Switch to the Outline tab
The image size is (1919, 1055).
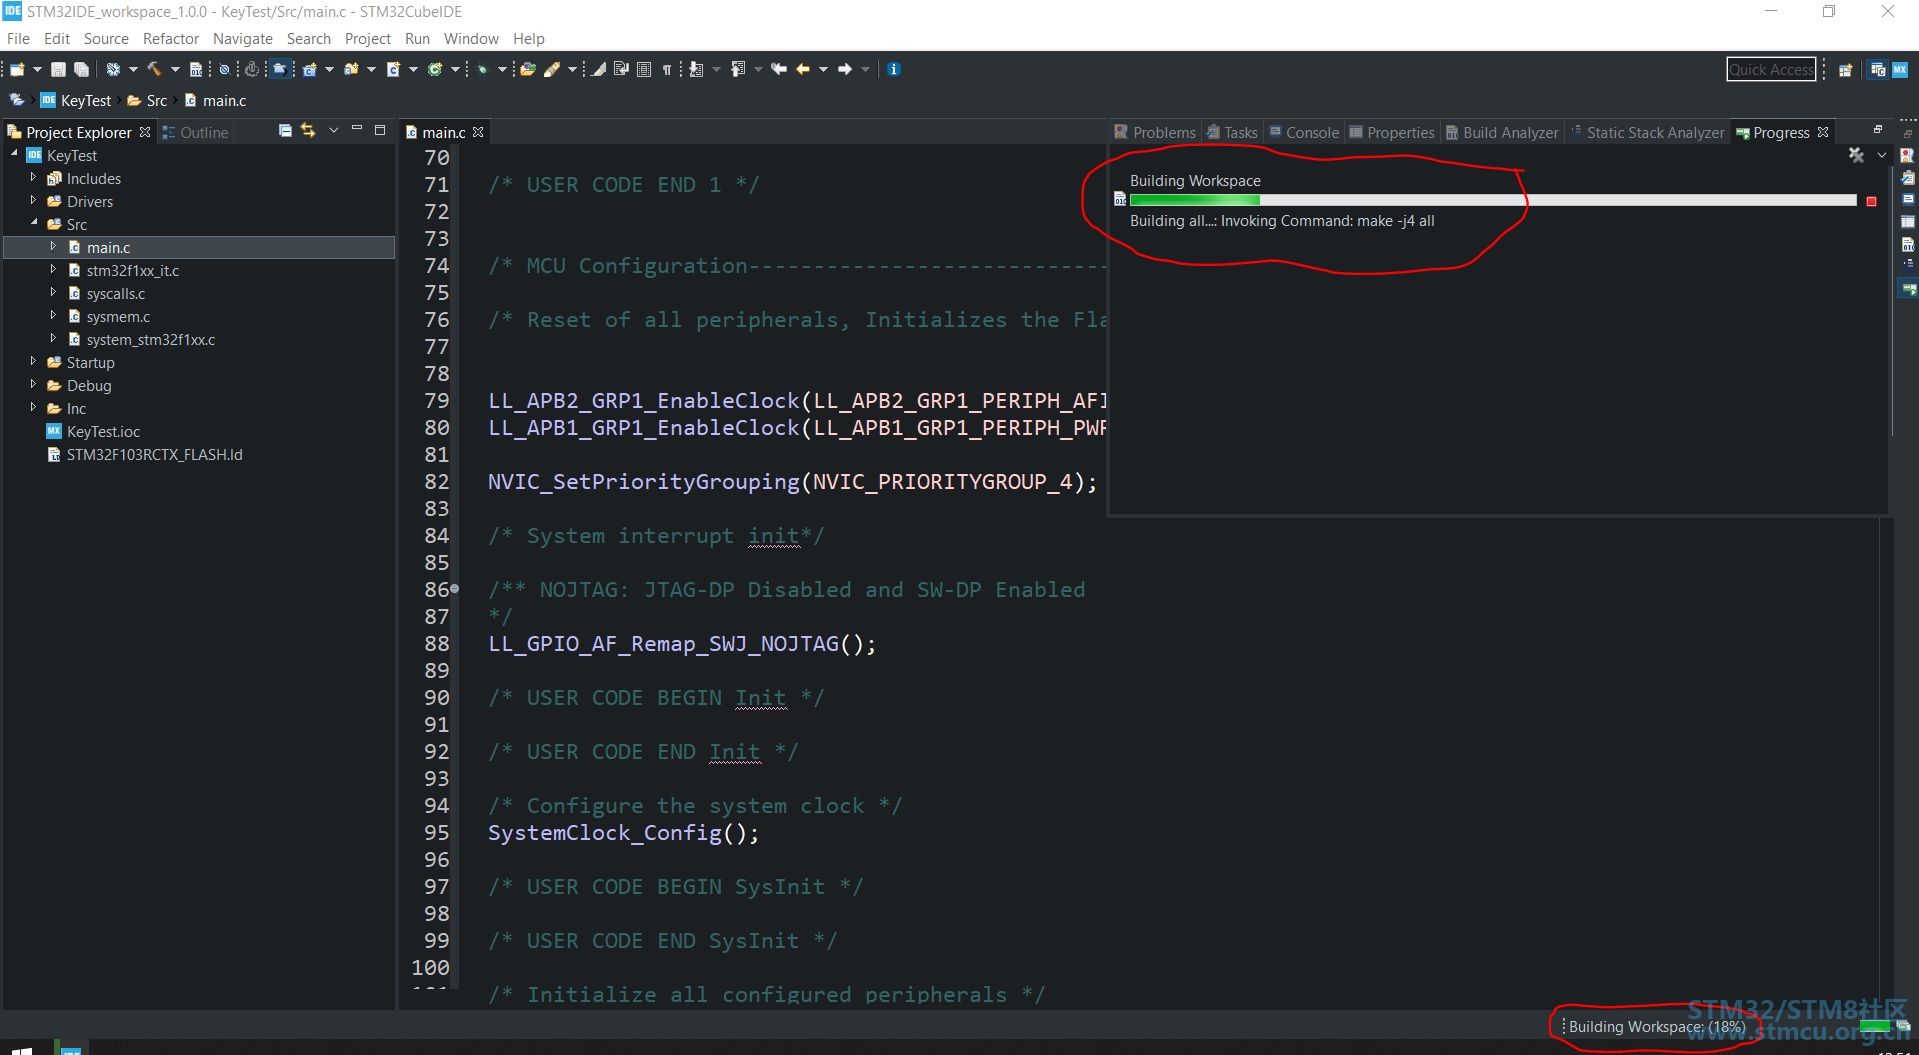click(196, 132)
